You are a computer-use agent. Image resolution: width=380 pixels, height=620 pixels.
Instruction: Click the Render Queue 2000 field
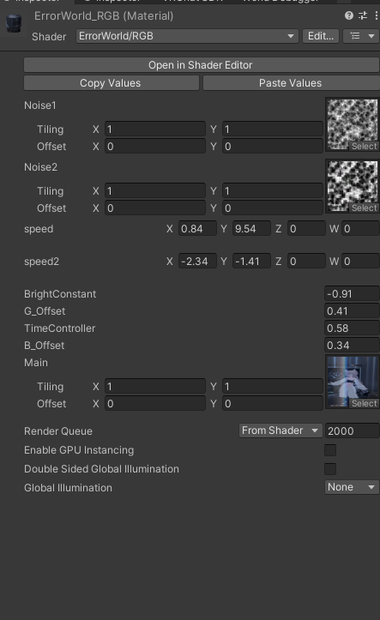352,431
